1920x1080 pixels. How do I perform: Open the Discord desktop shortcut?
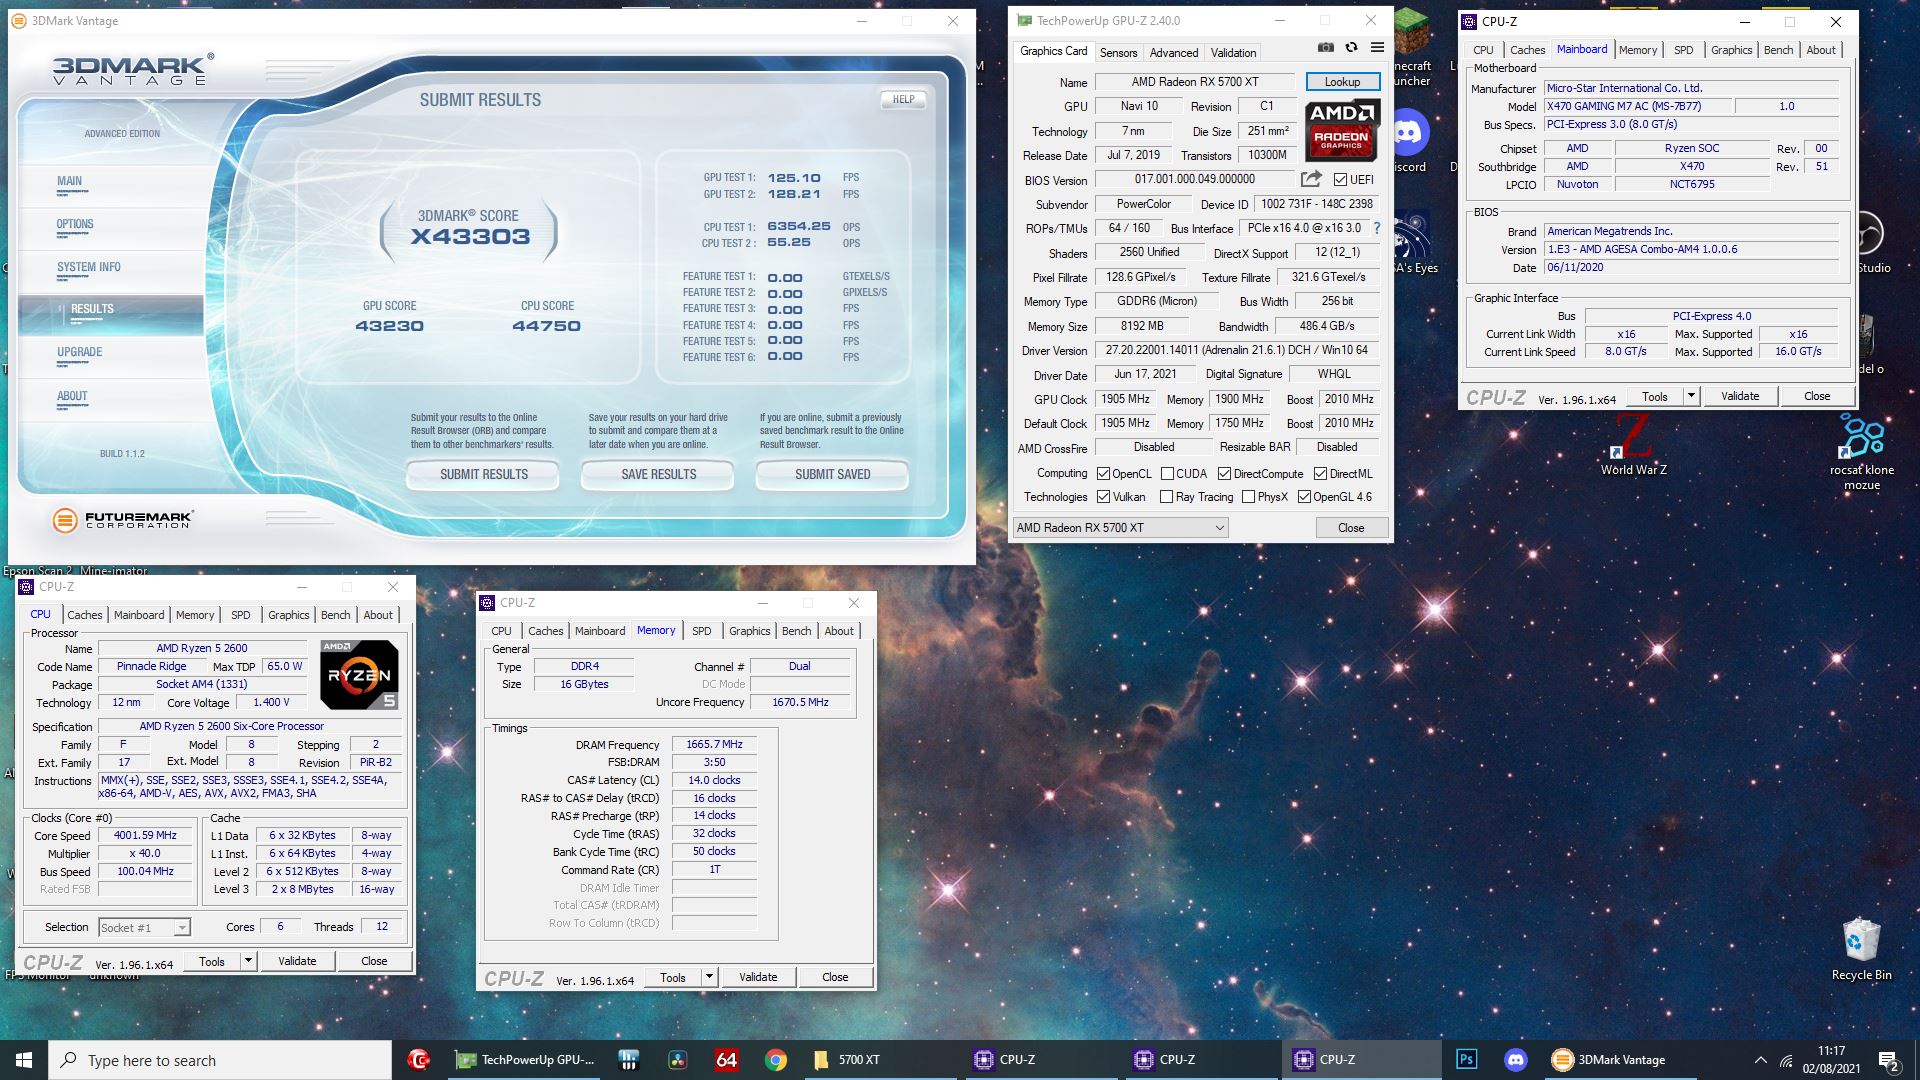[x=1409, y=141]
